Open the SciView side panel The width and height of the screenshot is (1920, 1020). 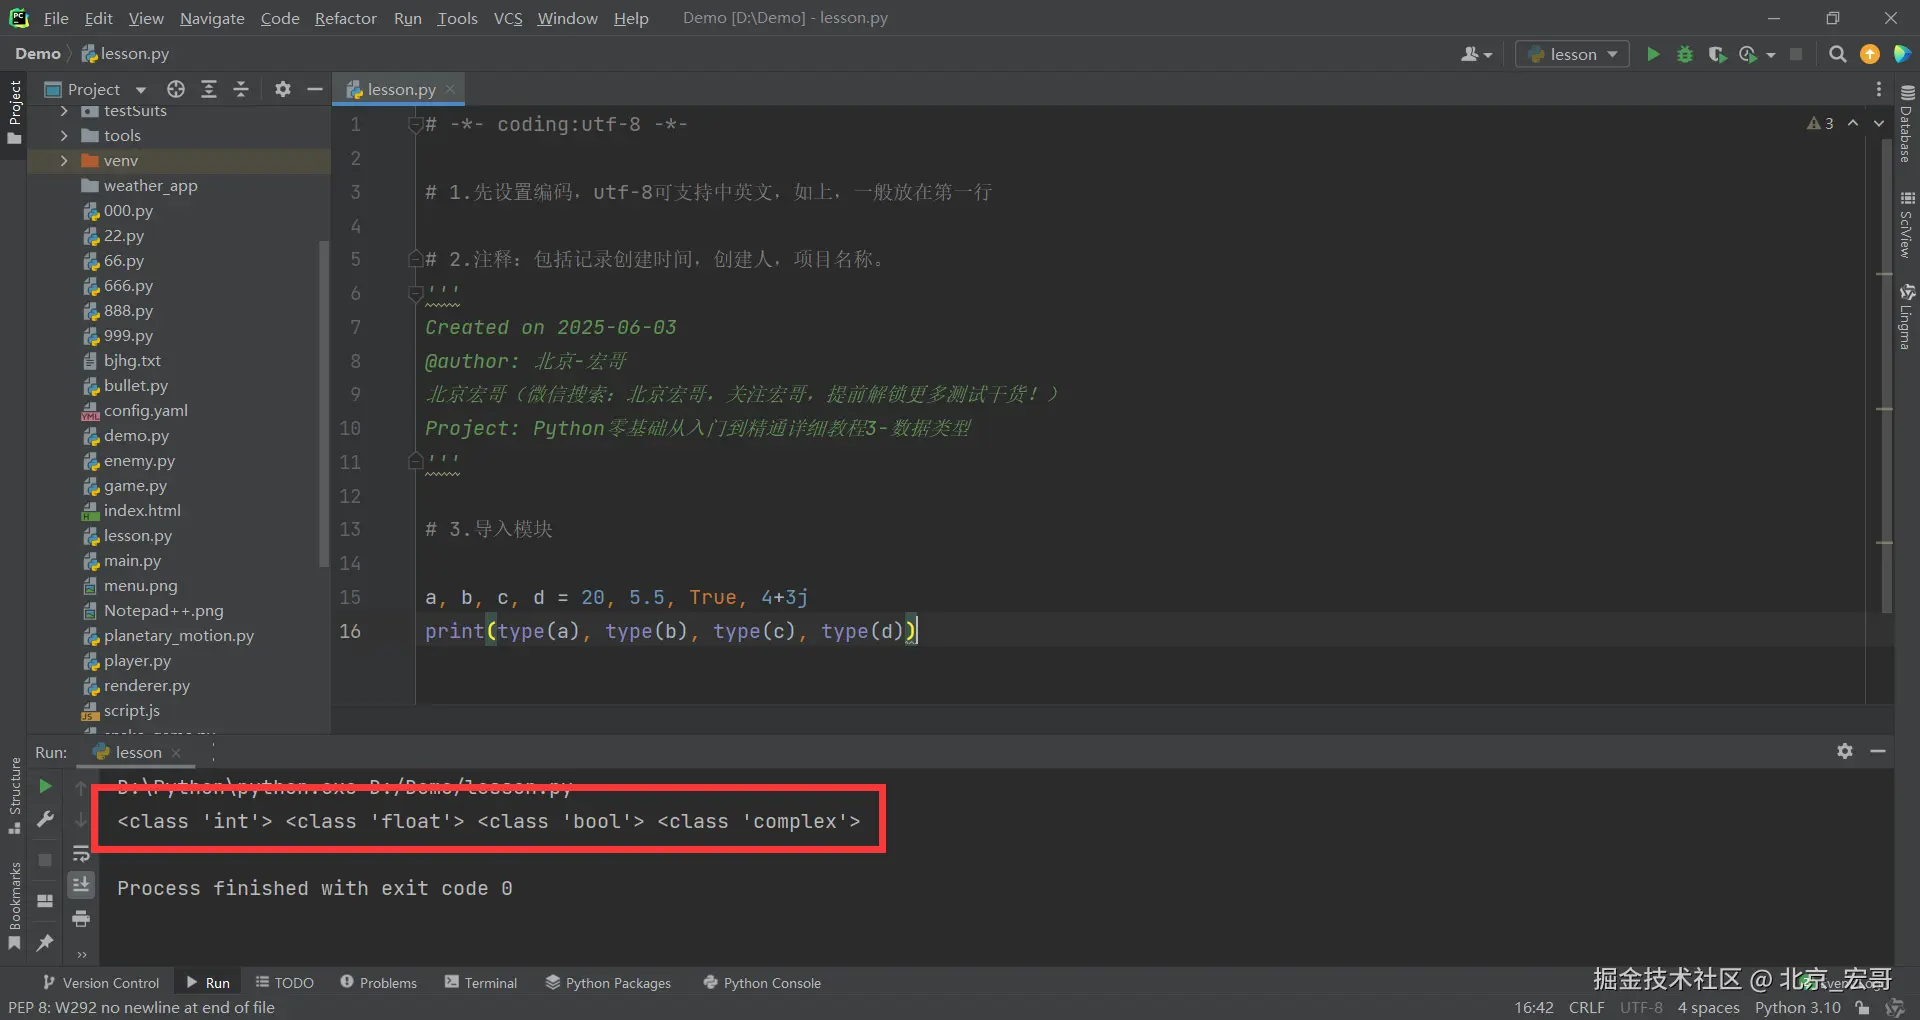(x=1907, y=224)
